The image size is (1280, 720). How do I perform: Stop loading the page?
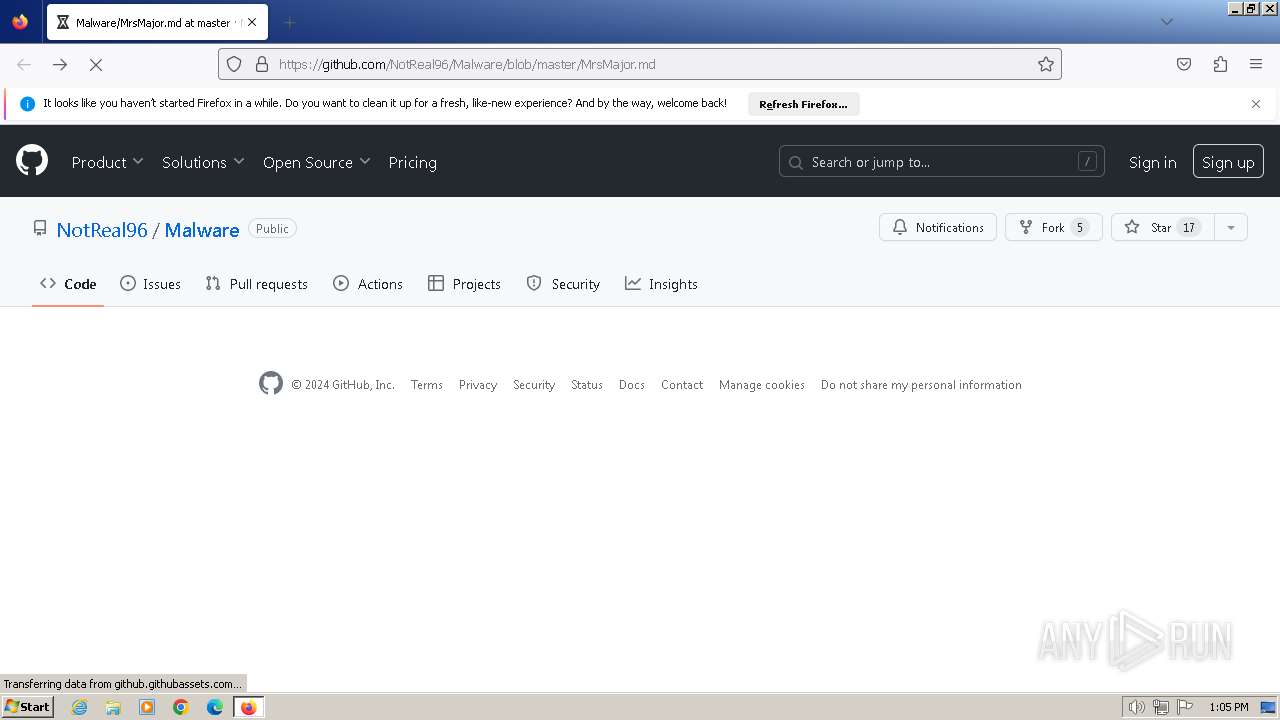pos(96,64)
